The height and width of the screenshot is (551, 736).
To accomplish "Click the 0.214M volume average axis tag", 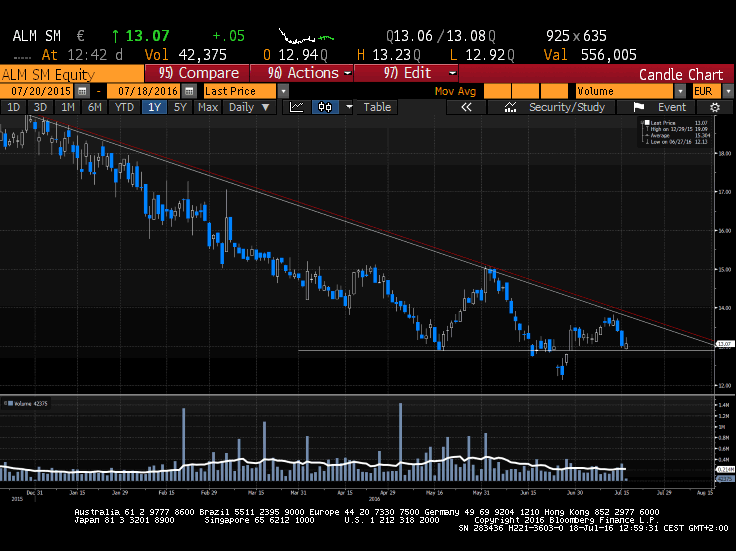I will [x=725, y=469].
